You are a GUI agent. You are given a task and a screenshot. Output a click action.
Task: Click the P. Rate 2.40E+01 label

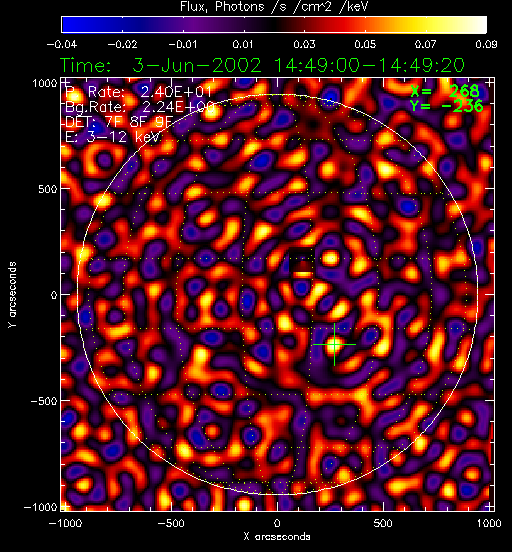point(139,92)
